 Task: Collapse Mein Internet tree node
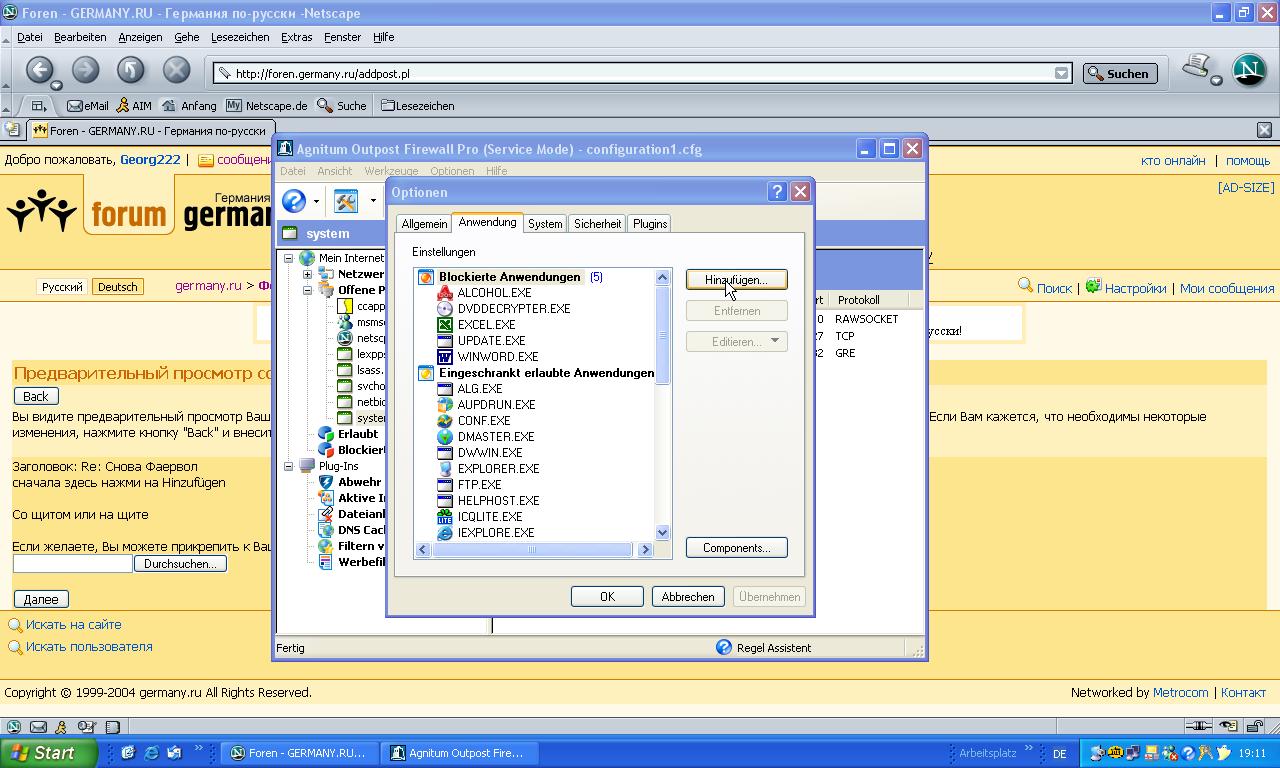288,258
